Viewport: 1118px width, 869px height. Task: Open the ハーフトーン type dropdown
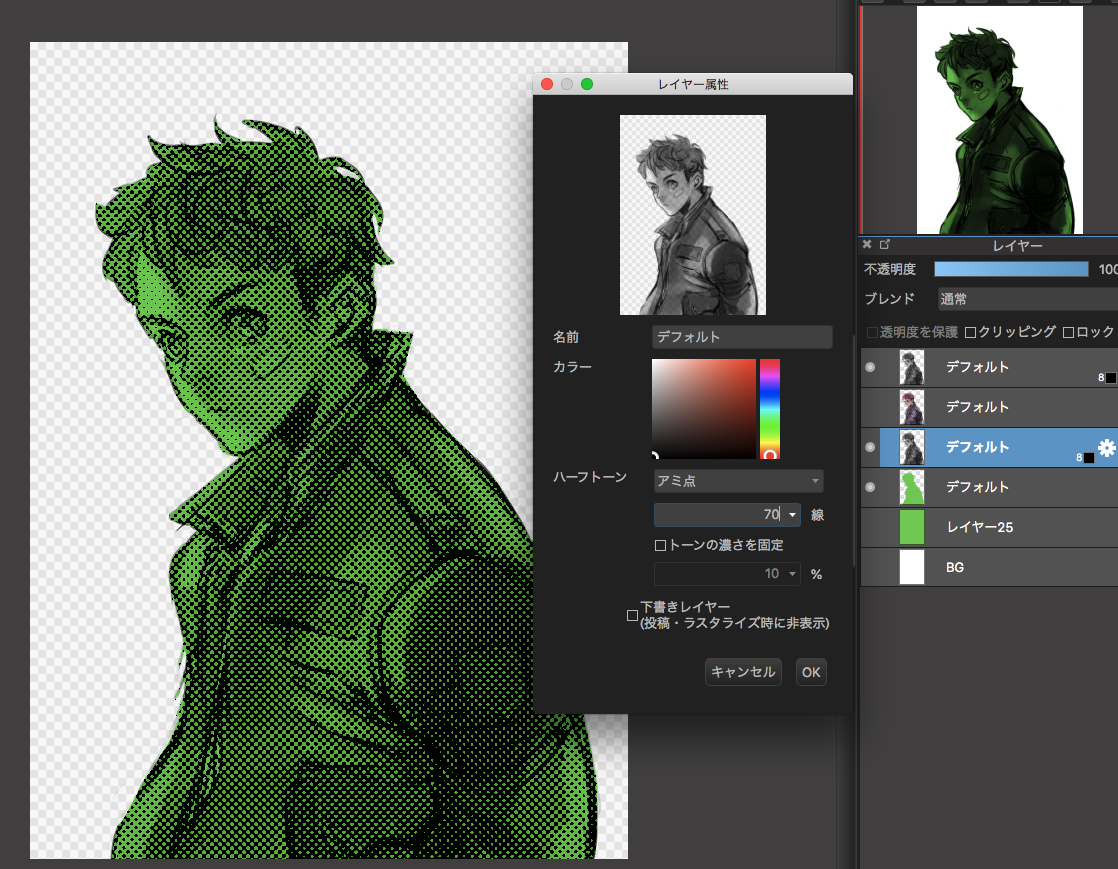[738, 481]
